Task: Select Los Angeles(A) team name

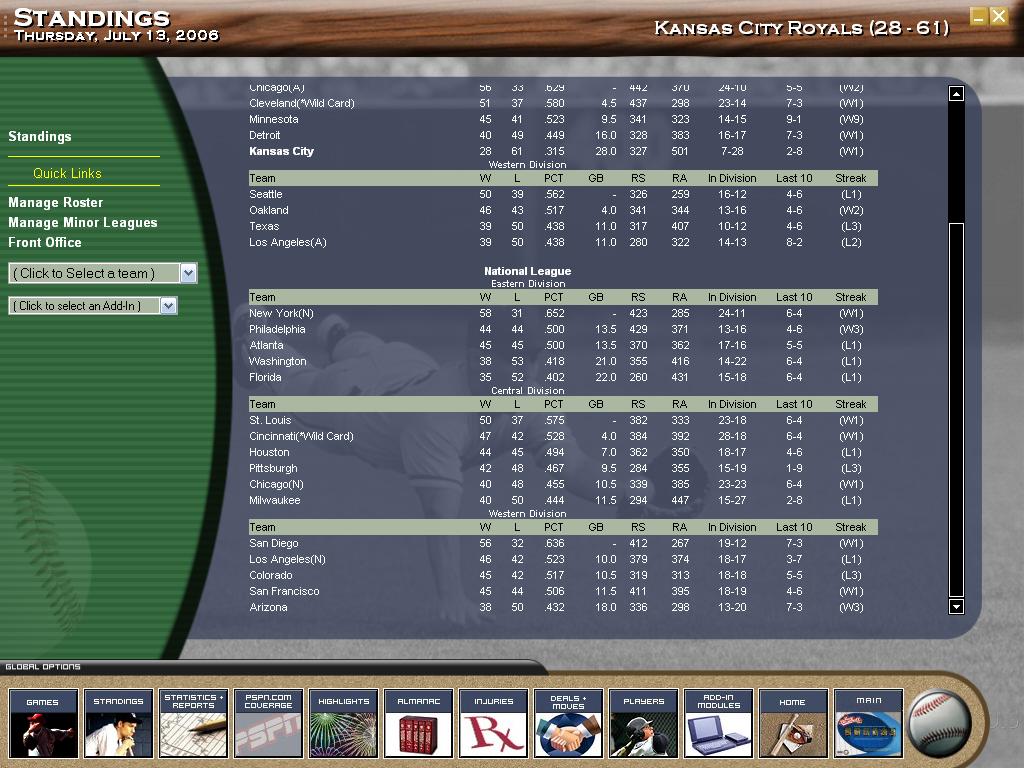Action: click(287, 242)
